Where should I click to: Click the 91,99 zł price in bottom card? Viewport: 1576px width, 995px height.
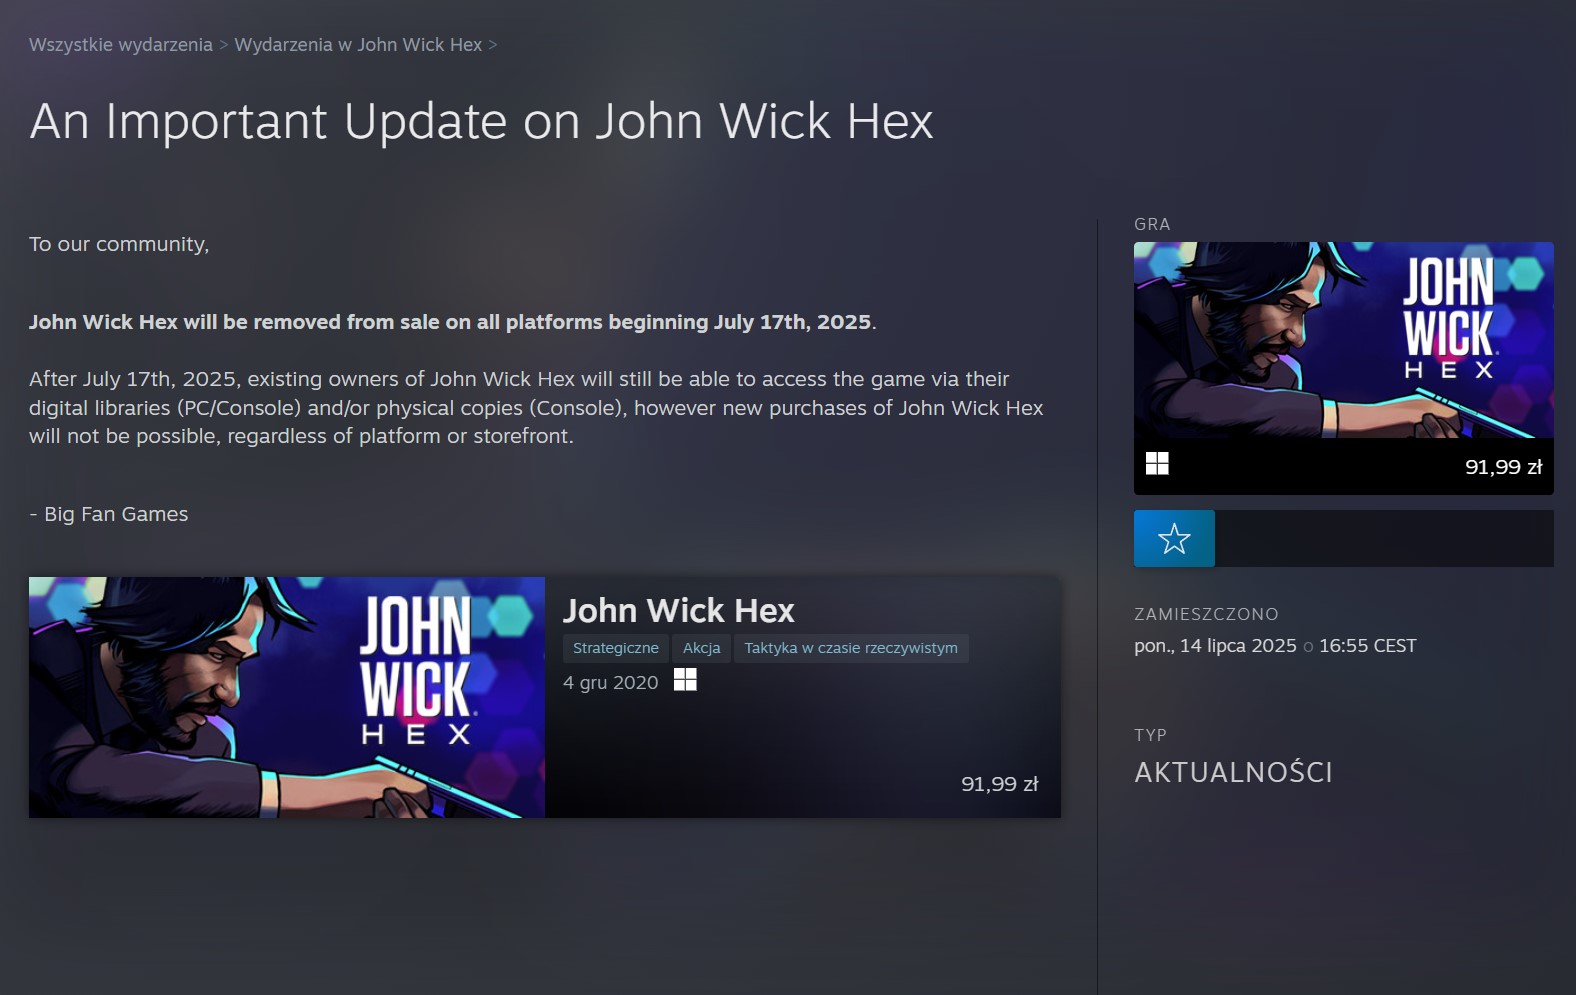[999, 784]
